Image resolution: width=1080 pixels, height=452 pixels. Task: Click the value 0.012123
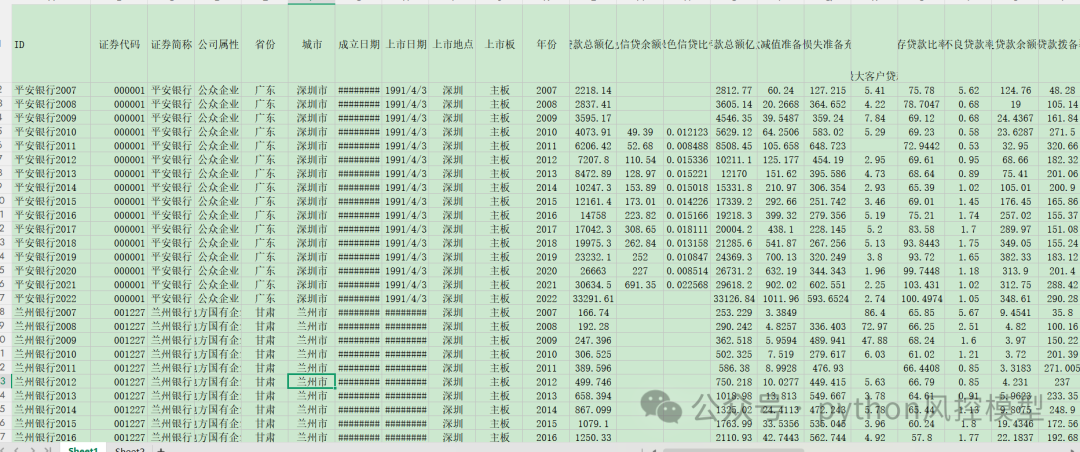click(687, 132)
